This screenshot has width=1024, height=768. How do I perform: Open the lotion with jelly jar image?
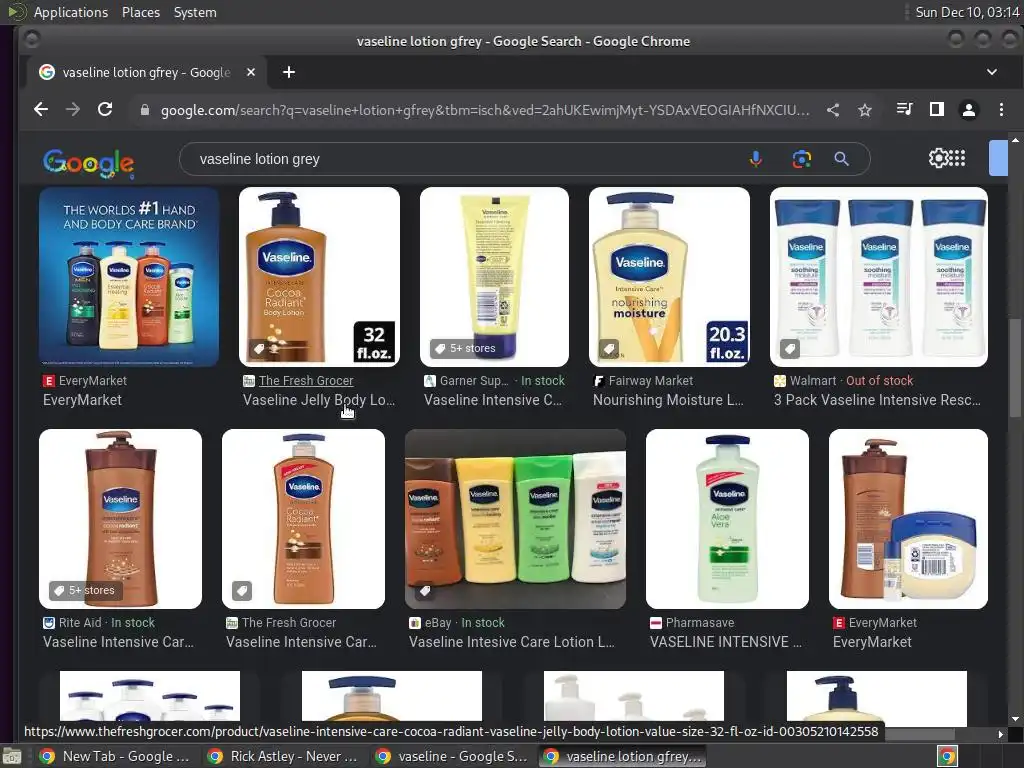tap(908, 519)
